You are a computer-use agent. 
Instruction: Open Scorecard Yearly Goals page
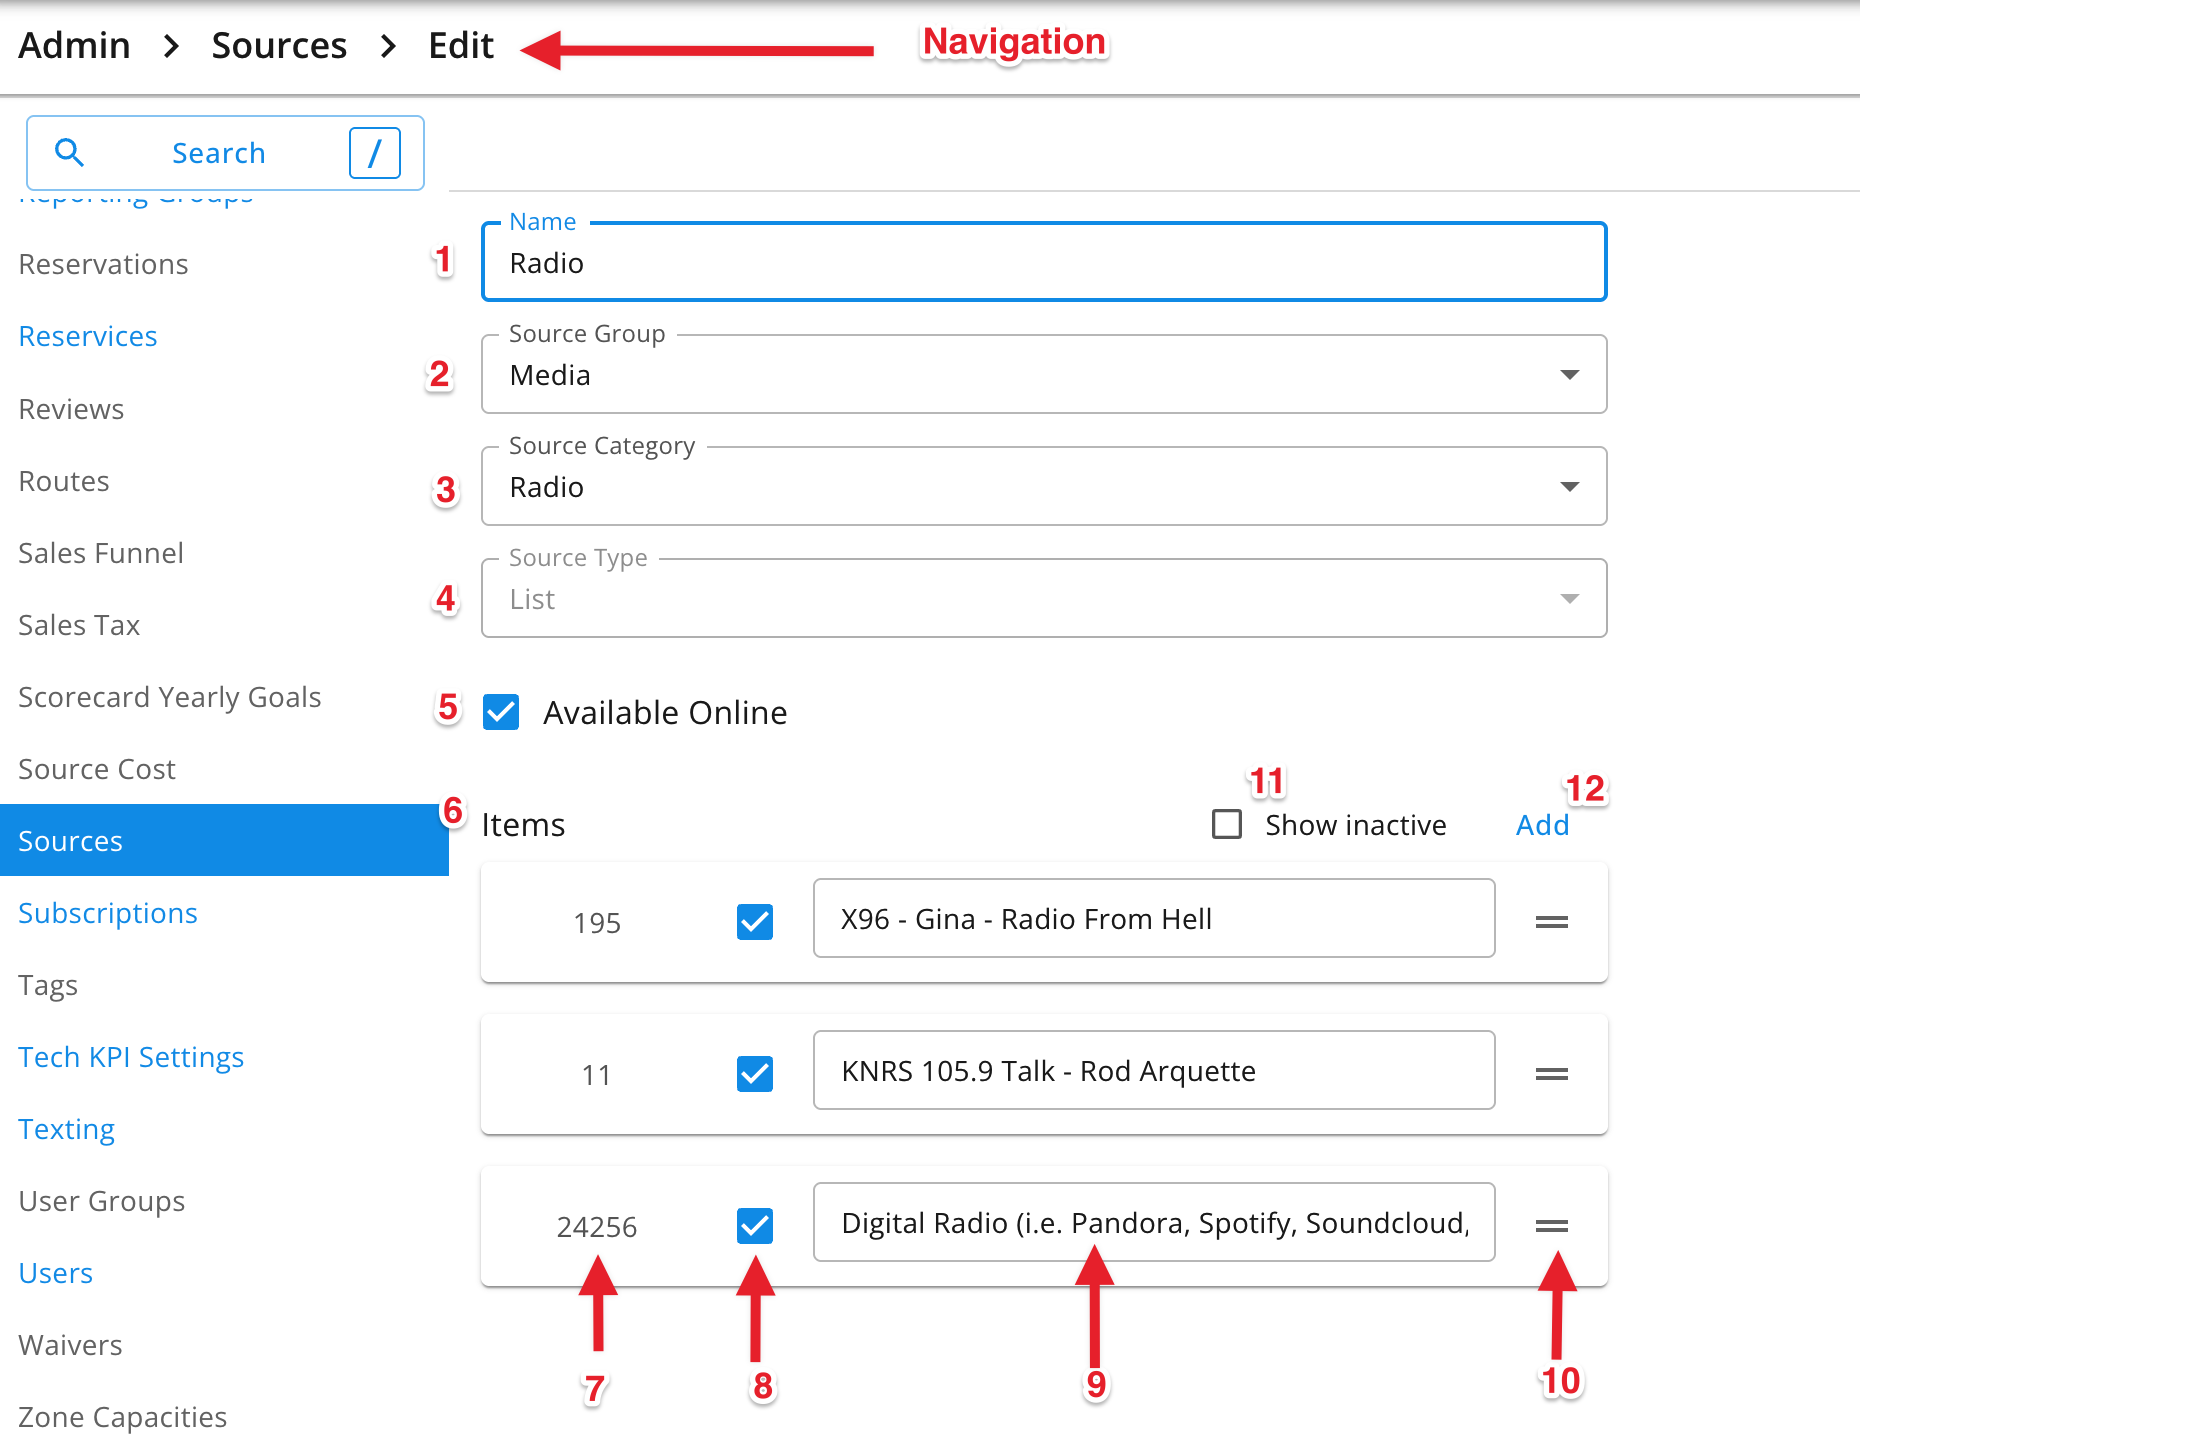[x=170, y=697]
